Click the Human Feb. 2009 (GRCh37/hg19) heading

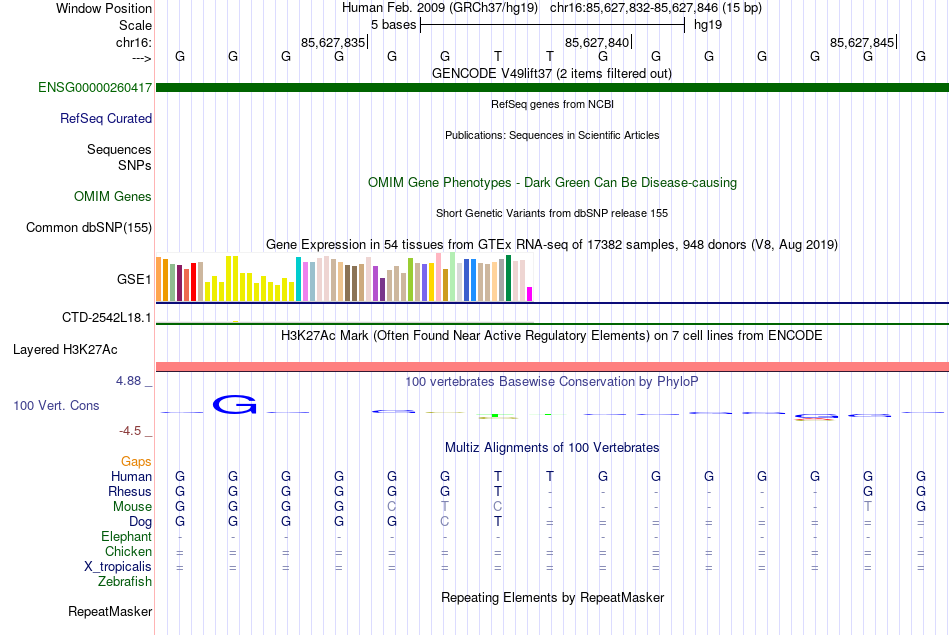click(440, 8)
